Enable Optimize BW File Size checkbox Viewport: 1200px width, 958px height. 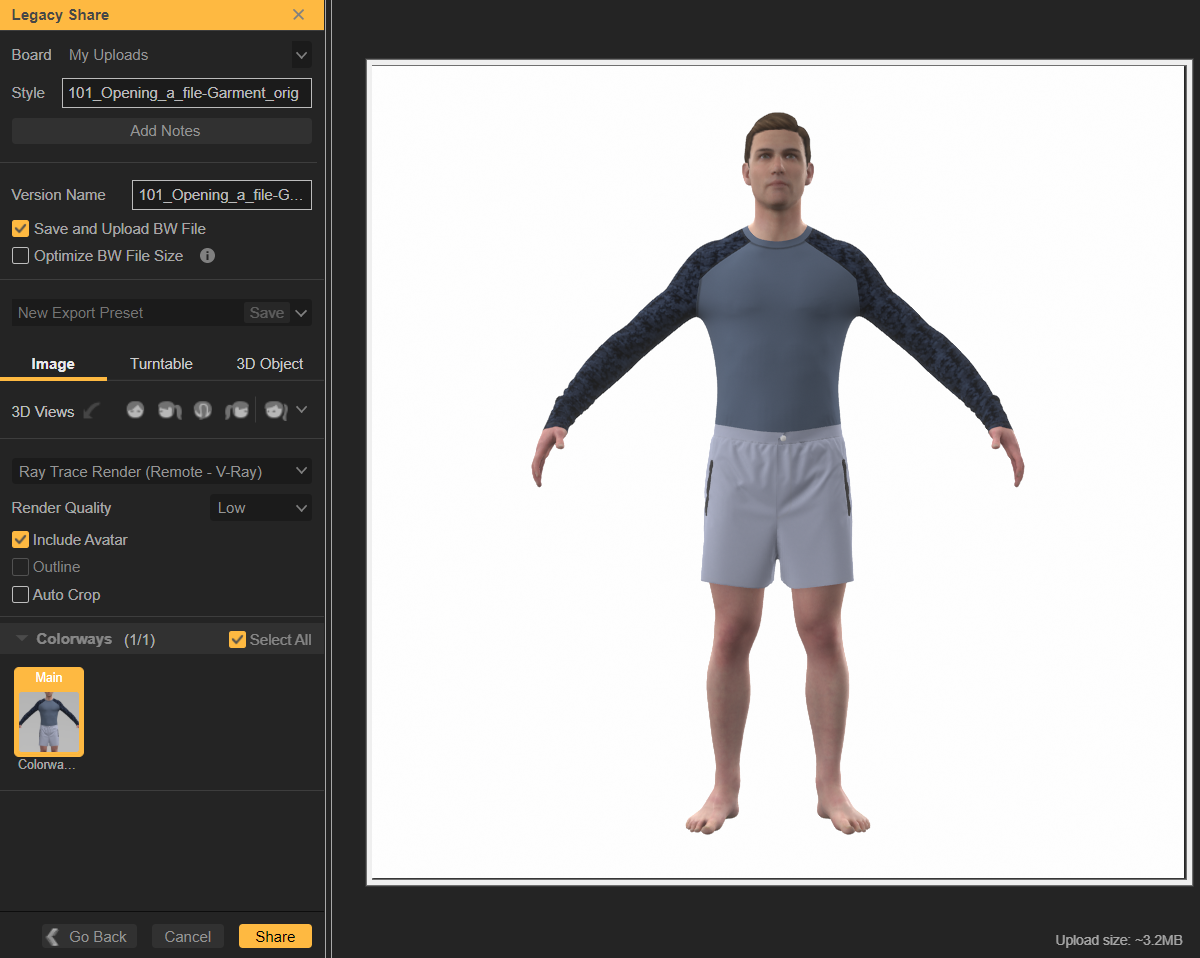coord(20,256)
